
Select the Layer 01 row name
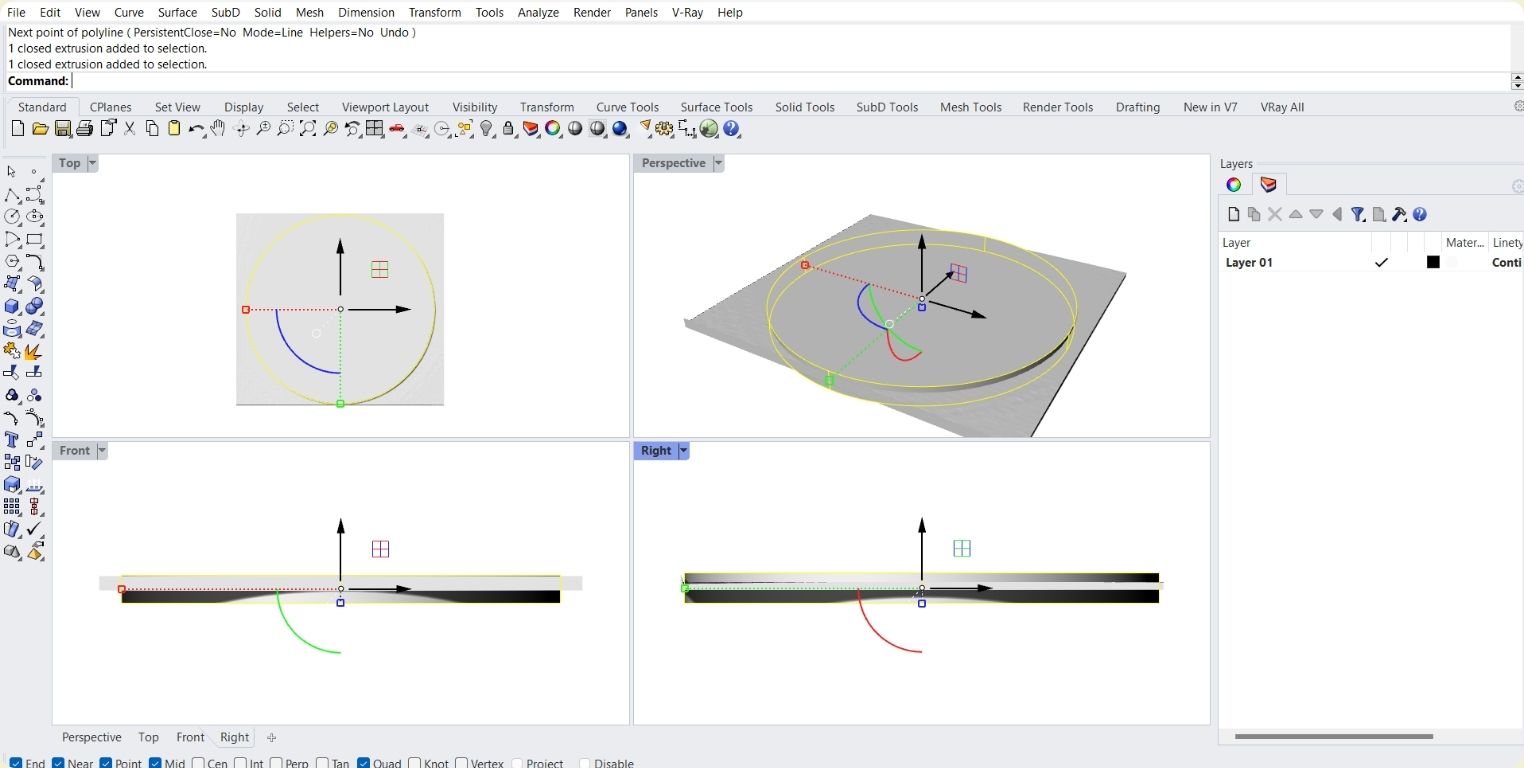(1249, 263)
